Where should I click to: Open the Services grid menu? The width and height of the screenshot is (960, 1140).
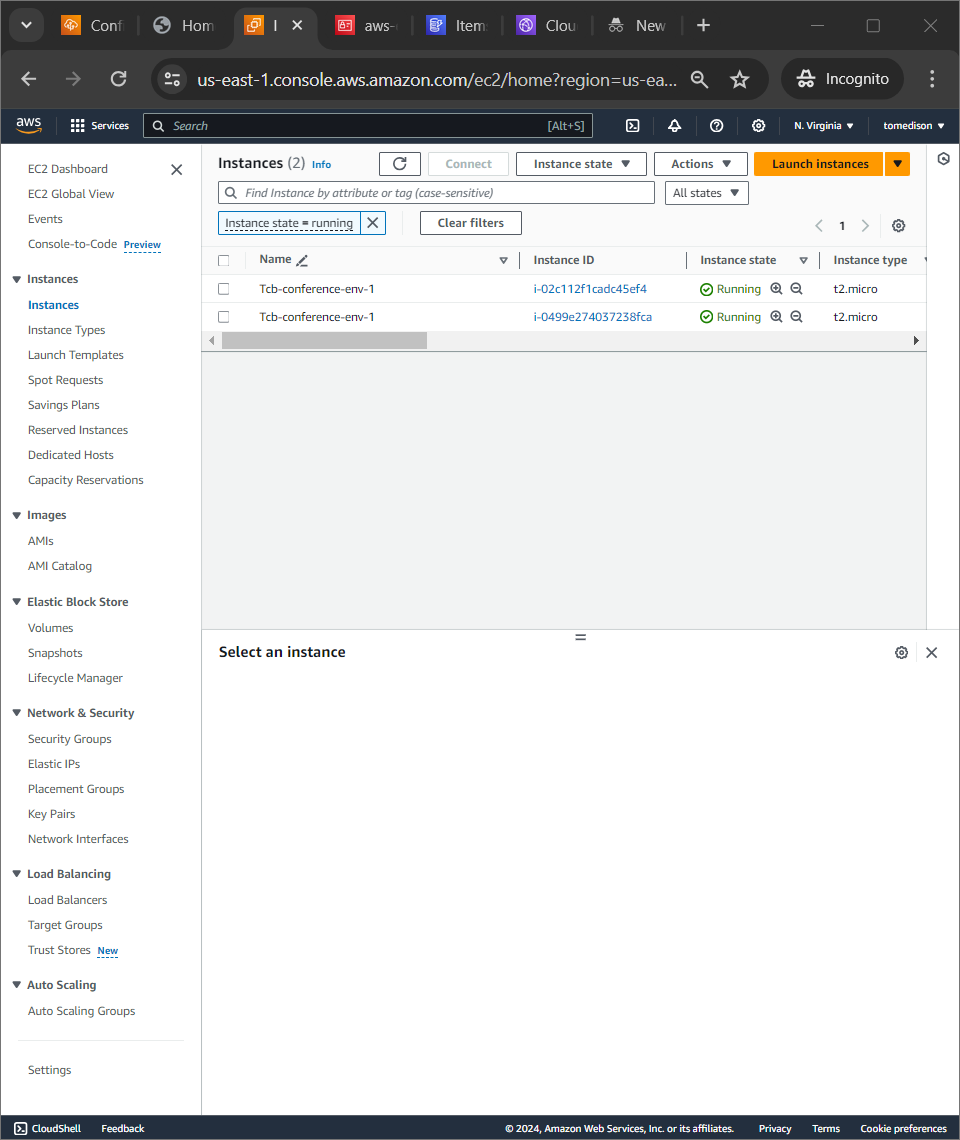pyautogui.click(x=100, y=126)
